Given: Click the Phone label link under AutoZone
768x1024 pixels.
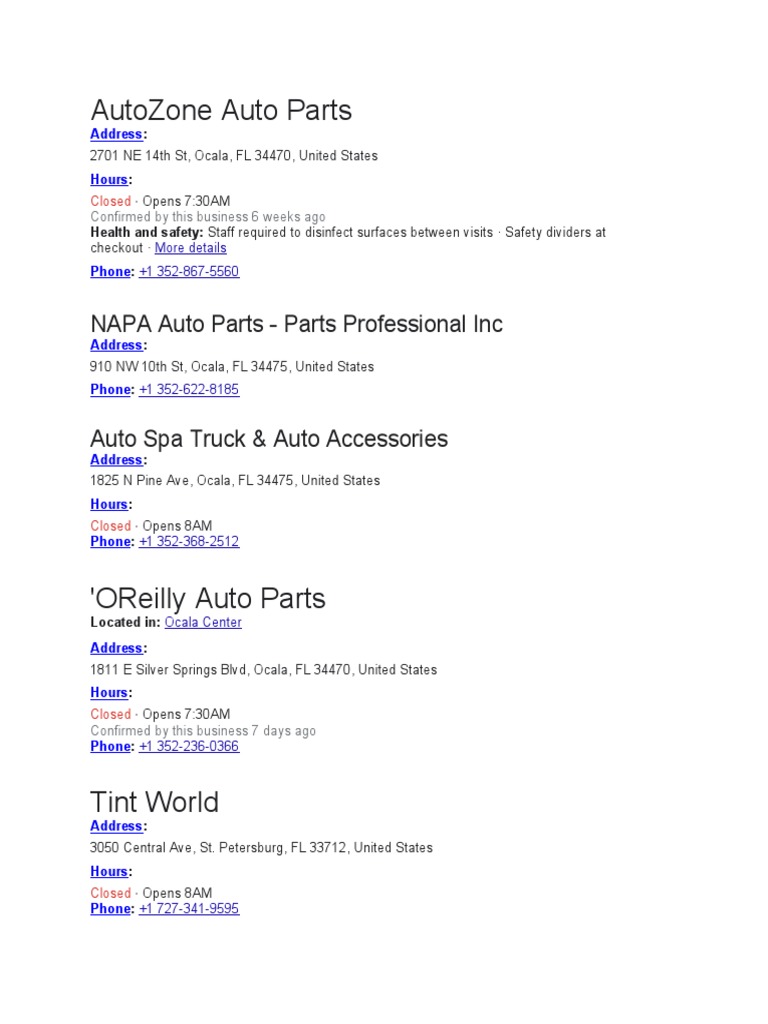Looking at the screenshot, I should [x=110, y=272].
